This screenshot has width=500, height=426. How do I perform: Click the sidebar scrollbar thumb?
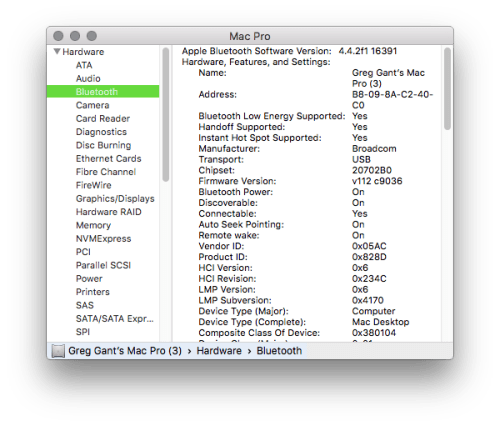pyautogui.click(x=166, y=115)
